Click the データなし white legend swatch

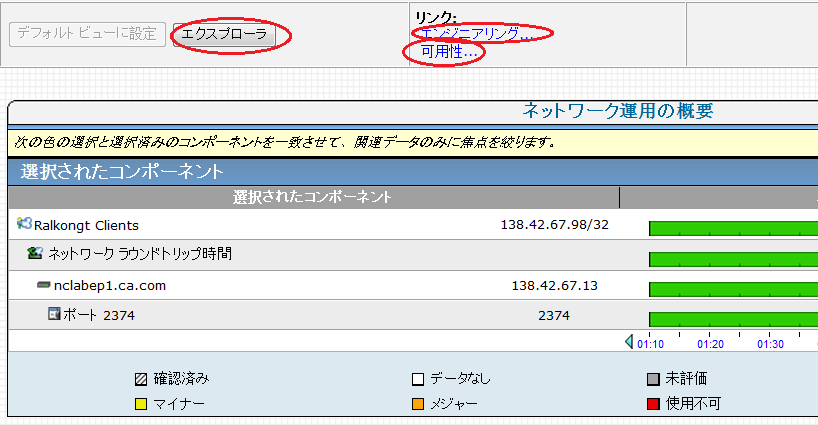[x=418, y=379]
